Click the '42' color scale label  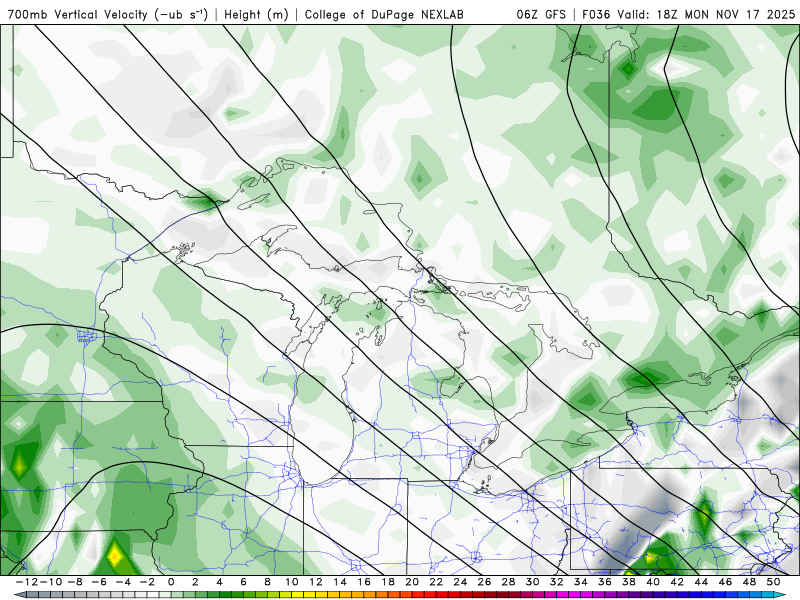pyautogui.click(x=677, y=582)
